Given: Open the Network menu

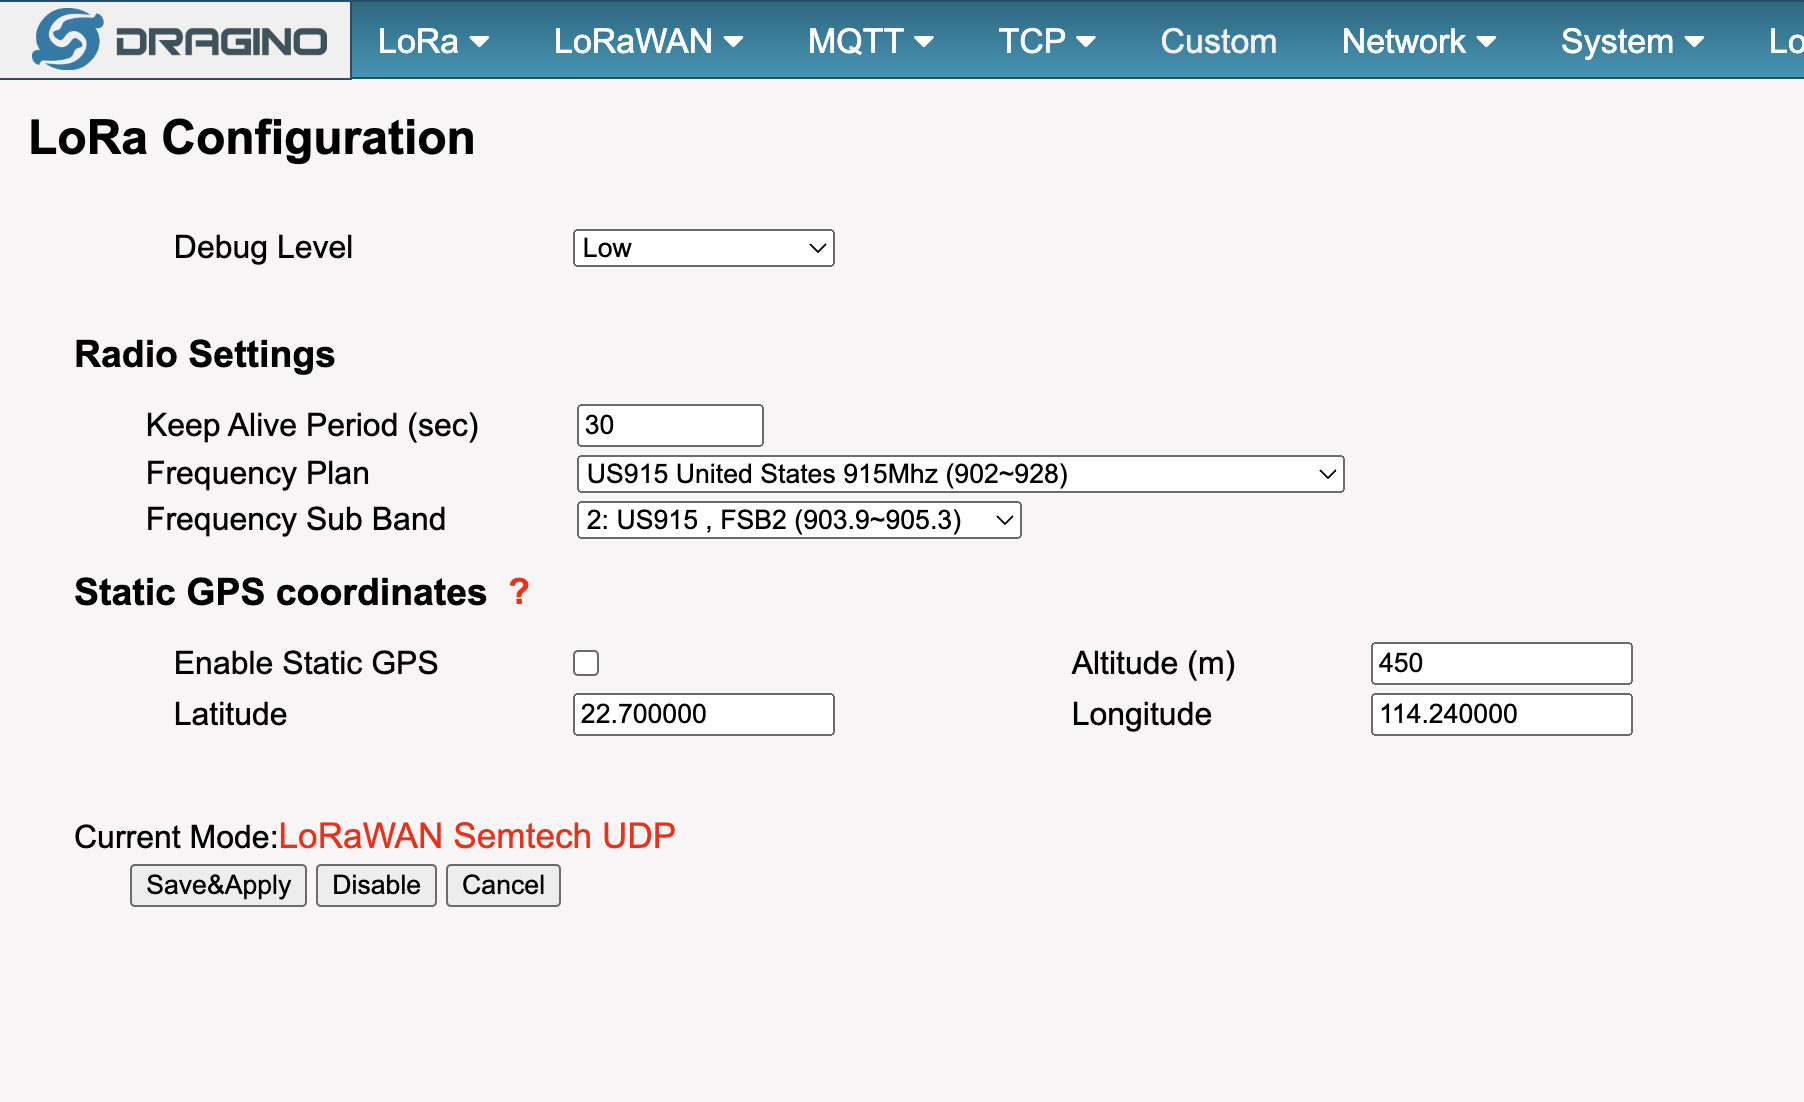Looking at the screenshot, I should [x=1418, y=41].
